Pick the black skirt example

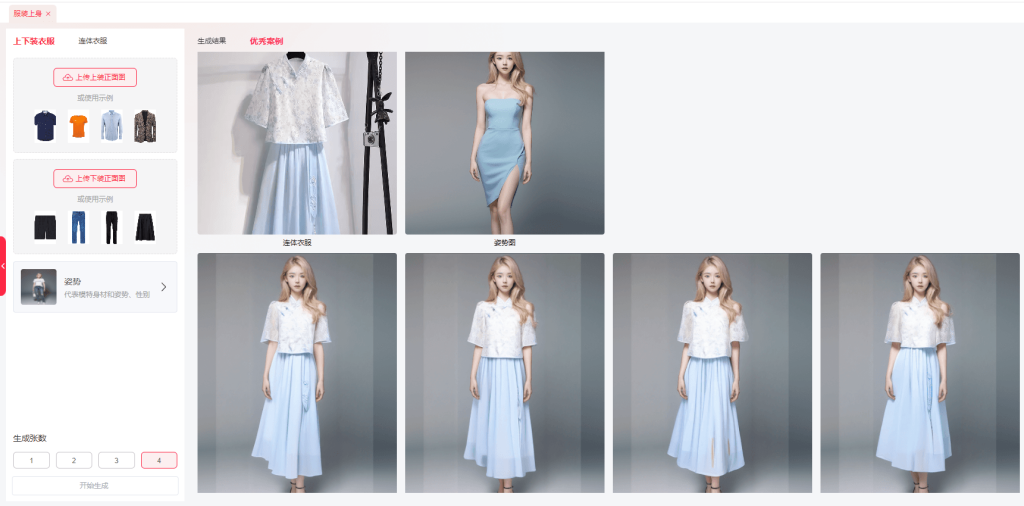tap(146, 227)
